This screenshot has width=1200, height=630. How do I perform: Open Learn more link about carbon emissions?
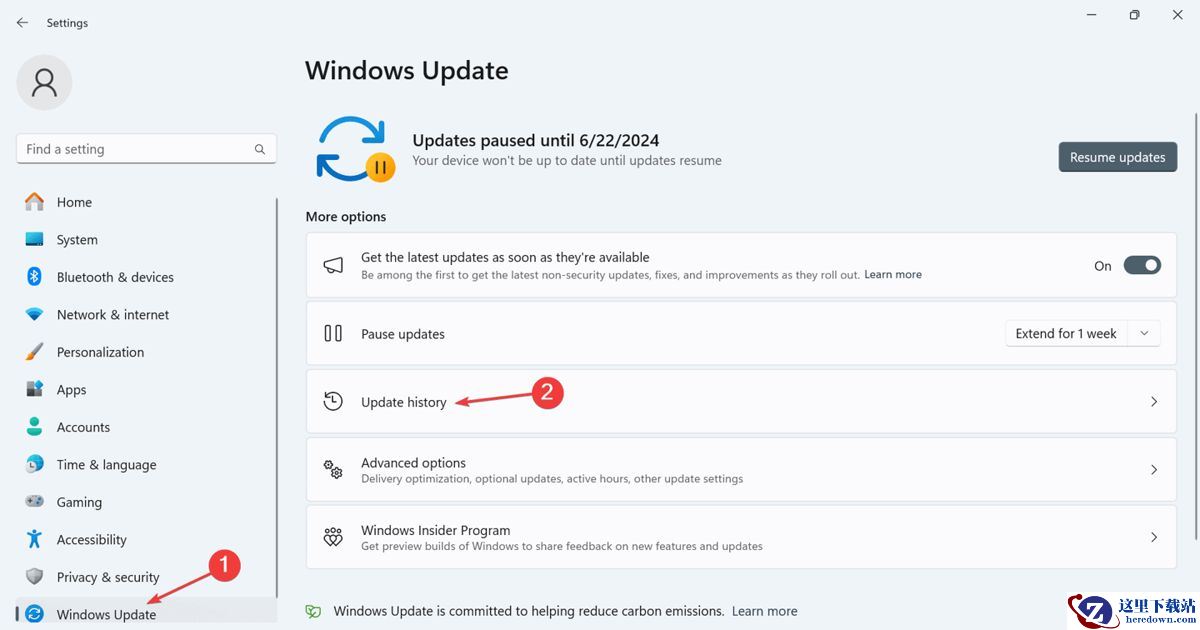coord(764,611)
